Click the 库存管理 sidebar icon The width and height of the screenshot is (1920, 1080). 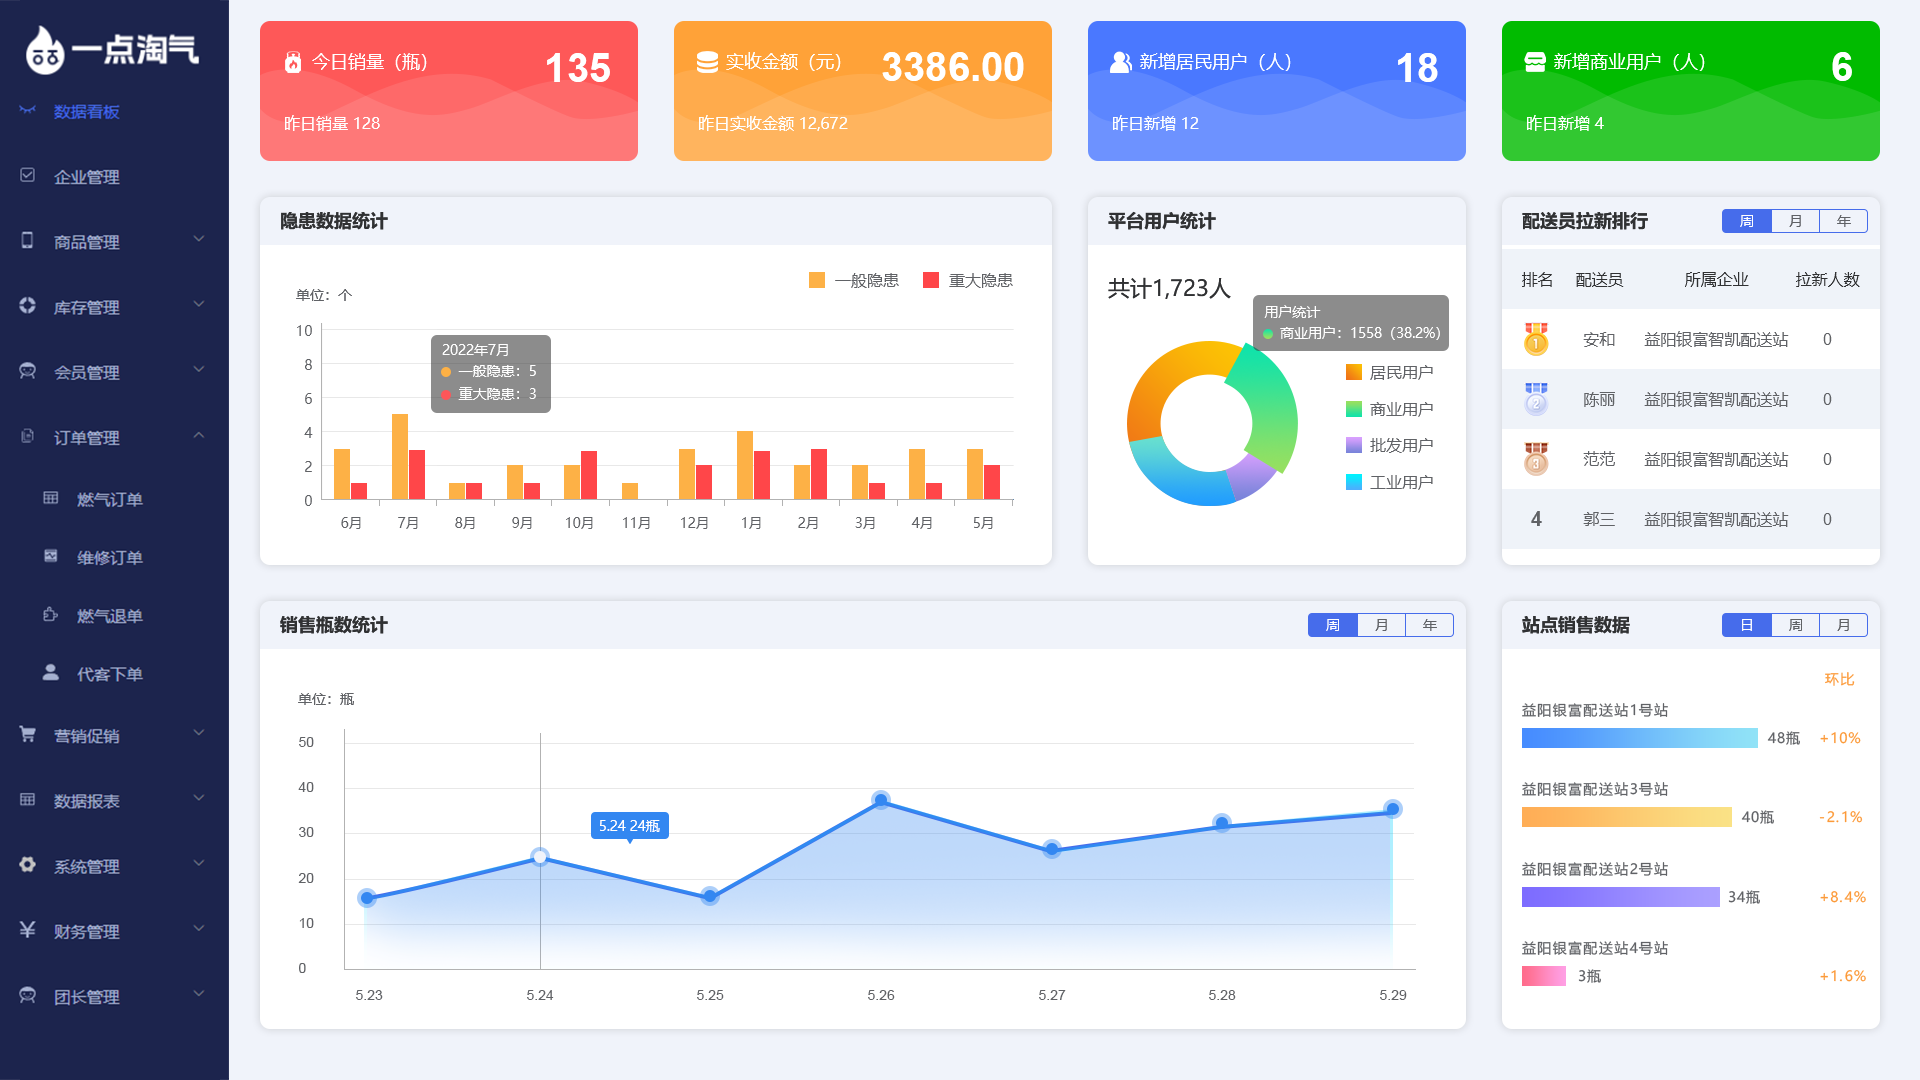point(27,305)
